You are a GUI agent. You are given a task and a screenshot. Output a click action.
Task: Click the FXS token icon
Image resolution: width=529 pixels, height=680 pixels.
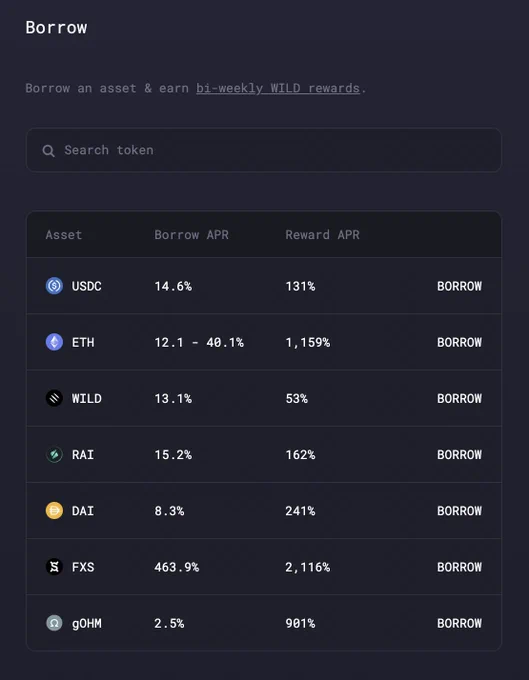click(54, 567)
